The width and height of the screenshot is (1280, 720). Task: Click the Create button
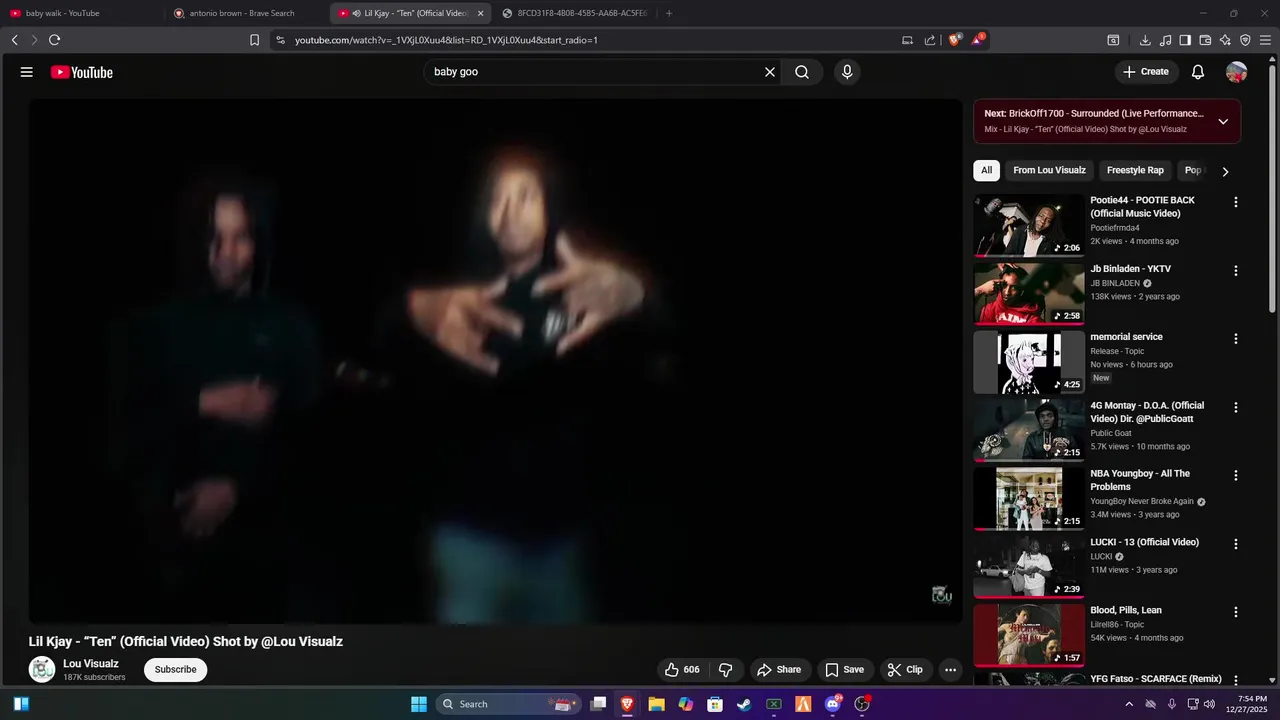tap(1146, 72)
